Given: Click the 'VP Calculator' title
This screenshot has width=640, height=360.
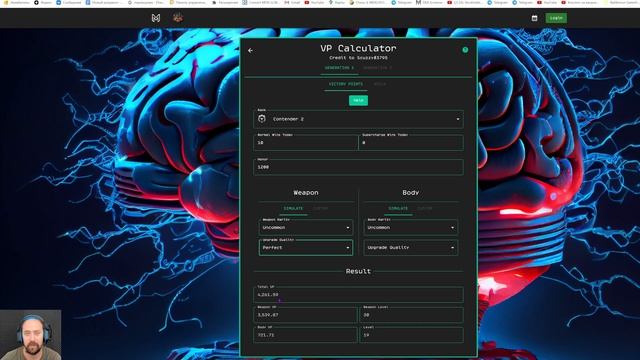Looking at the screenshot, I should point(358,48).
